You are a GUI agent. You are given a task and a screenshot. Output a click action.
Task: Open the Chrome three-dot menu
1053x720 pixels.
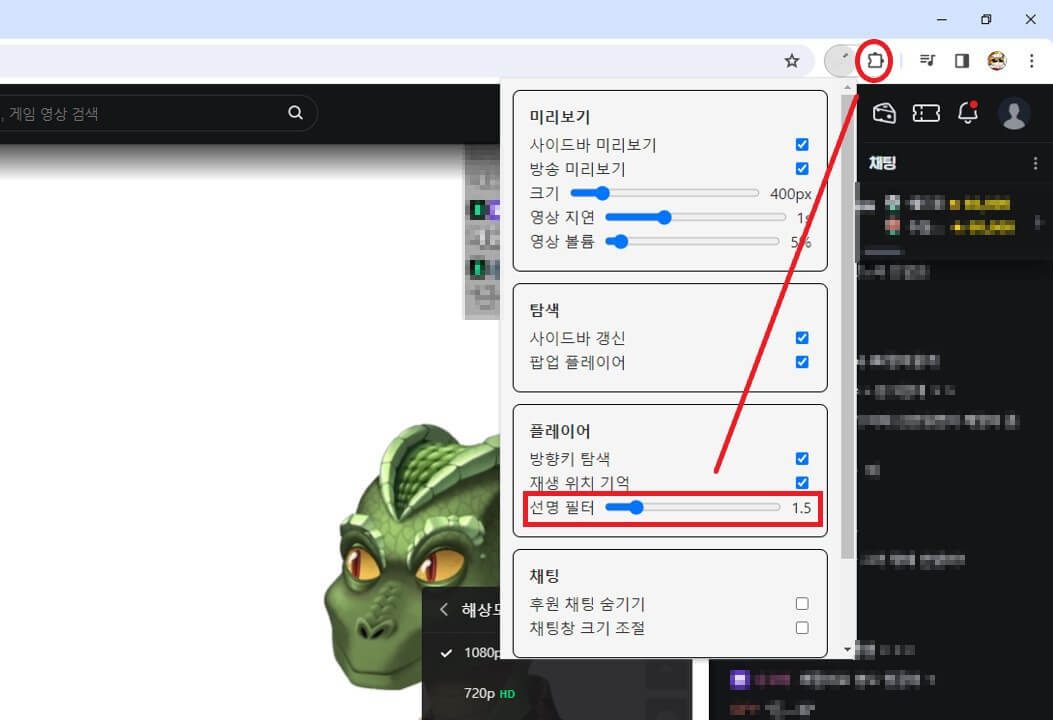[x=1032, y=61]
